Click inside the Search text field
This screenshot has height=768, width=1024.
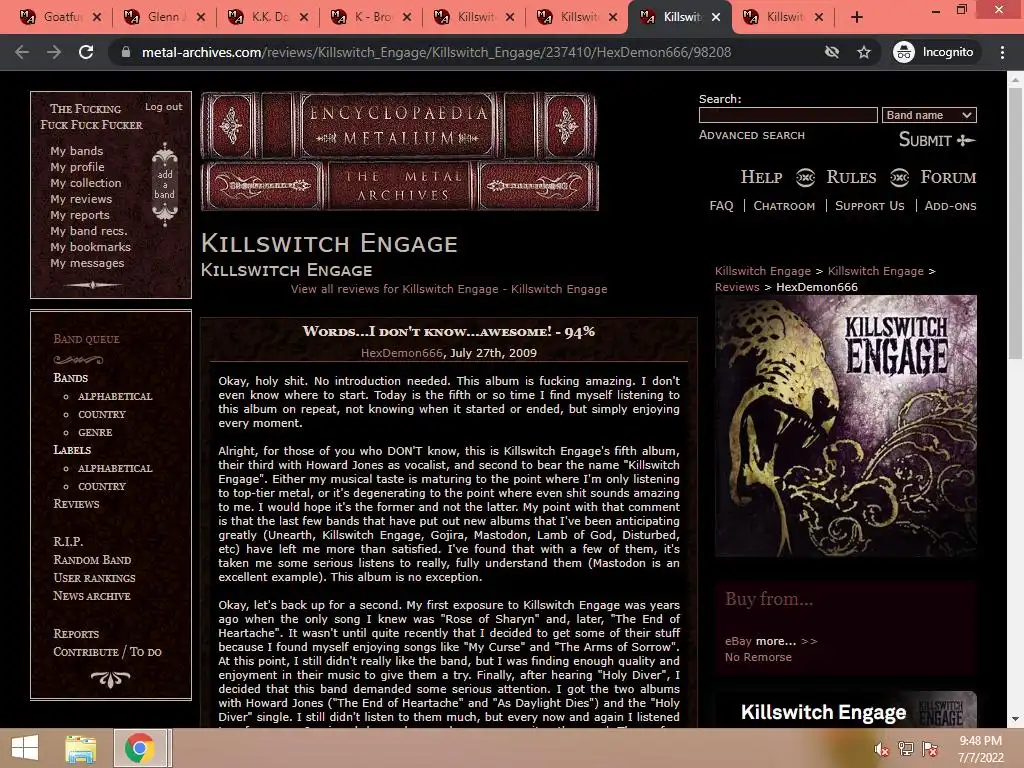[x=788, y=115]
